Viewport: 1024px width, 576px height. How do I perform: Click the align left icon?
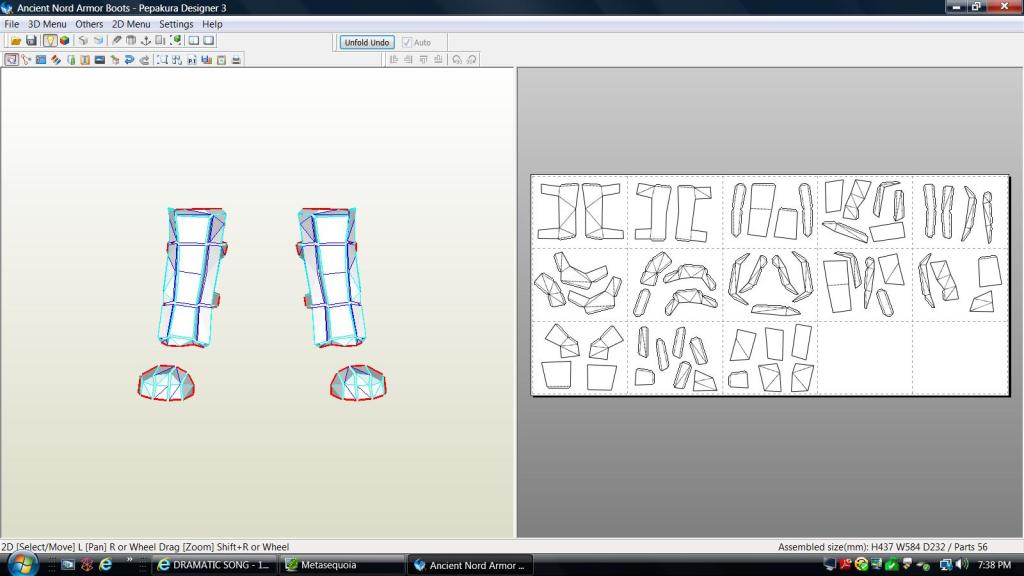pyautogui.click(x=394, y=59)
